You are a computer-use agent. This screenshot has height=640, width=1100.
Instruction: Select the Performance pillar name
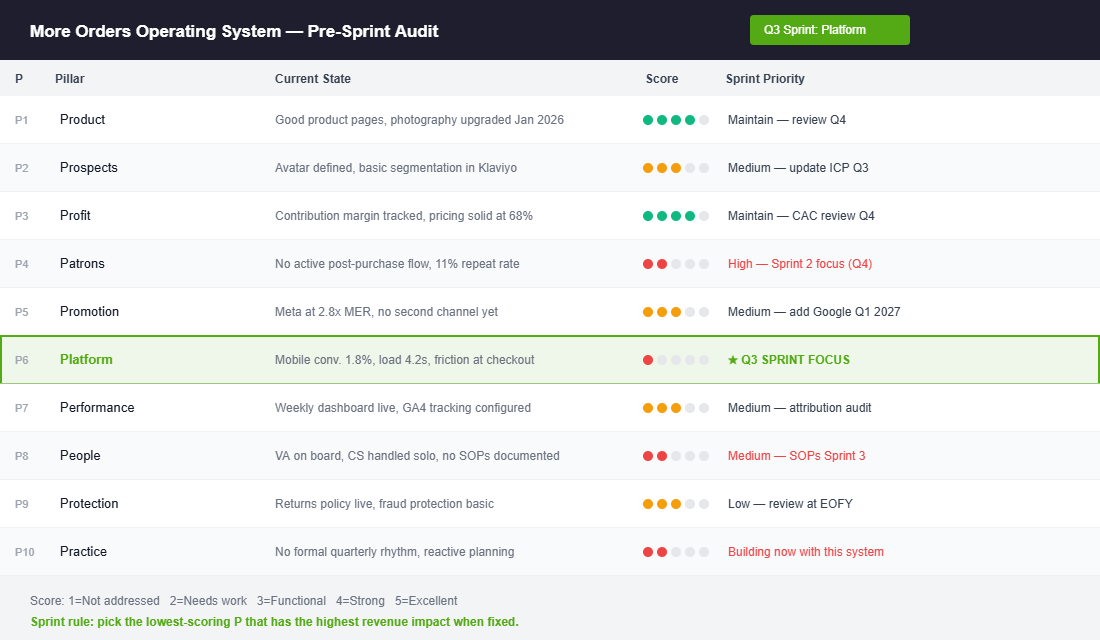click(x=97, y=408)
